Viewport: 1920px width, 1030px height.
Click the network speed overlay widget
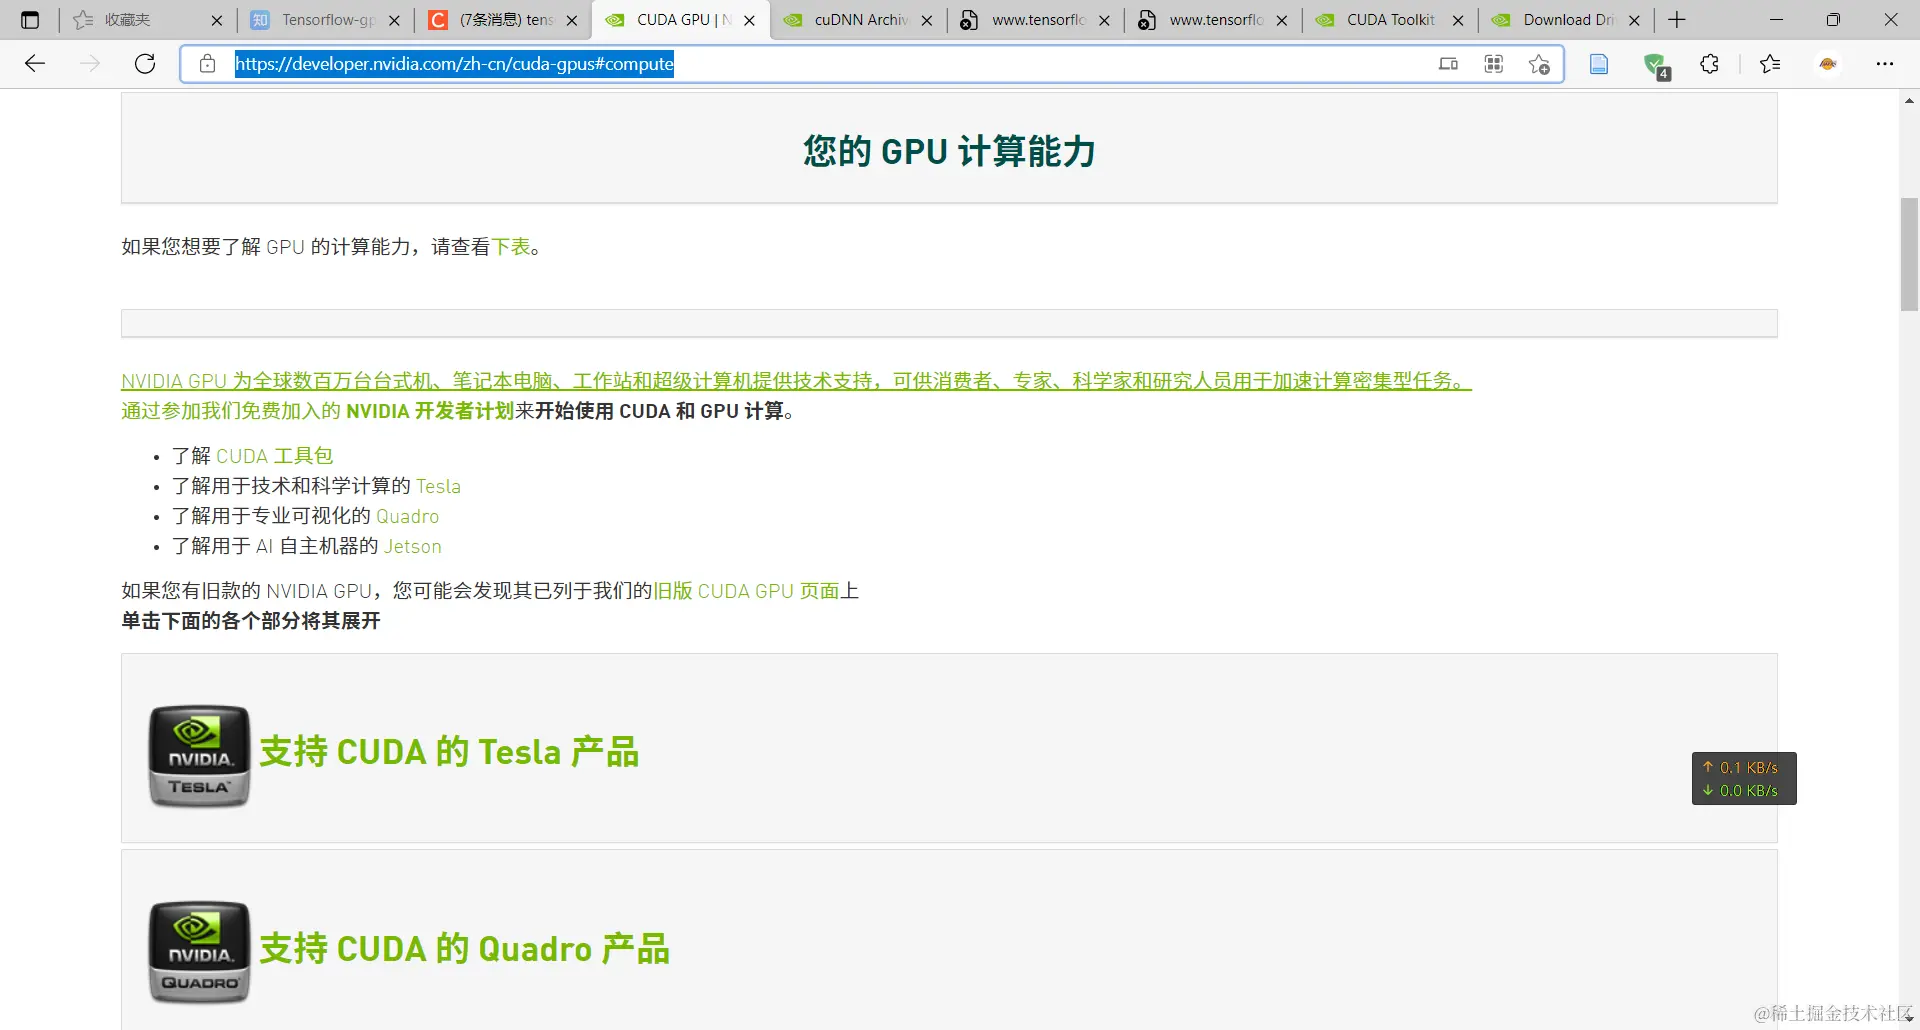[x=1744, y=778]
